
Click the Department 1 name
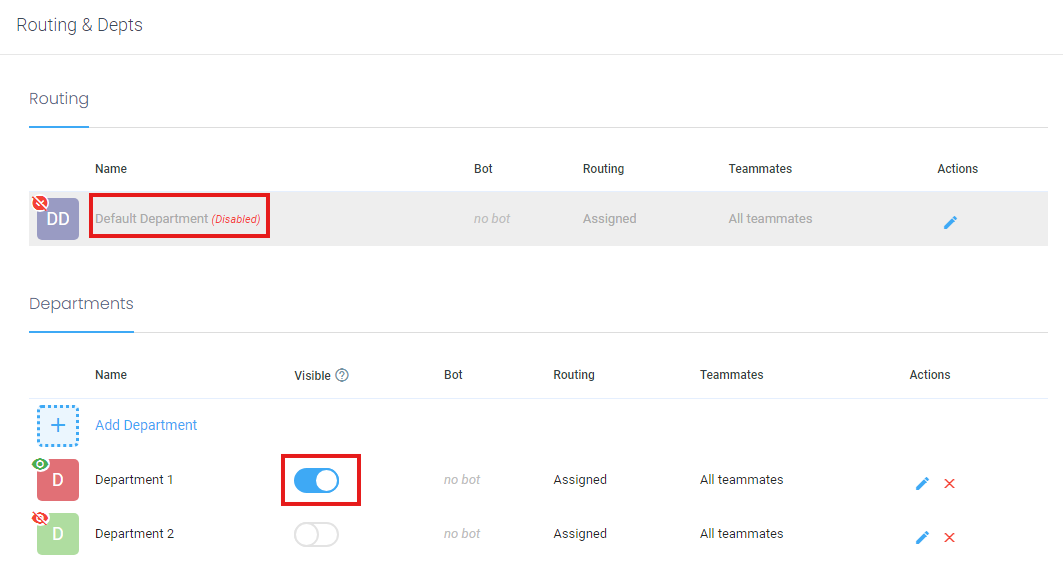pos(134,480)
